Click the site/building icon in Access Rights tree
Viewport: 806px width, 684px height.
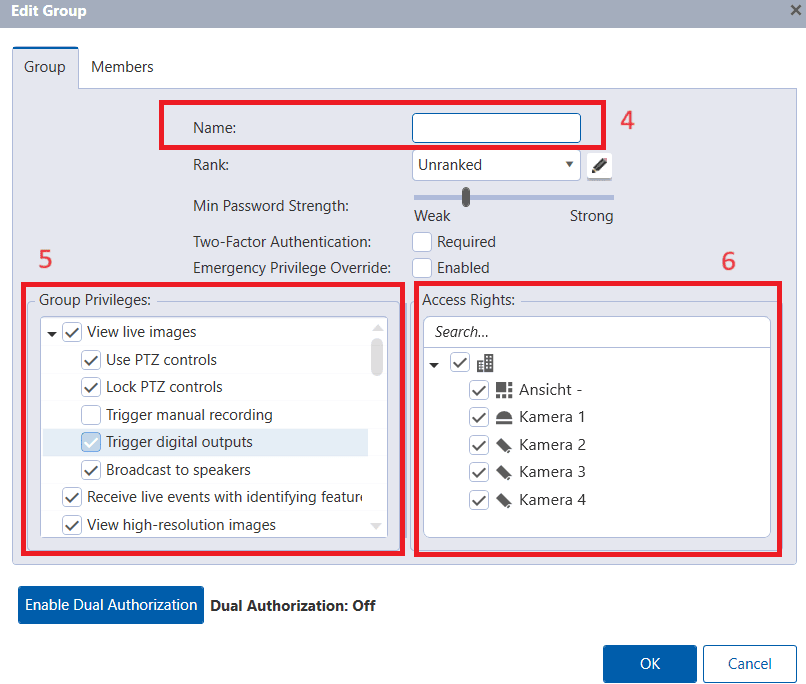coord(486,362)
